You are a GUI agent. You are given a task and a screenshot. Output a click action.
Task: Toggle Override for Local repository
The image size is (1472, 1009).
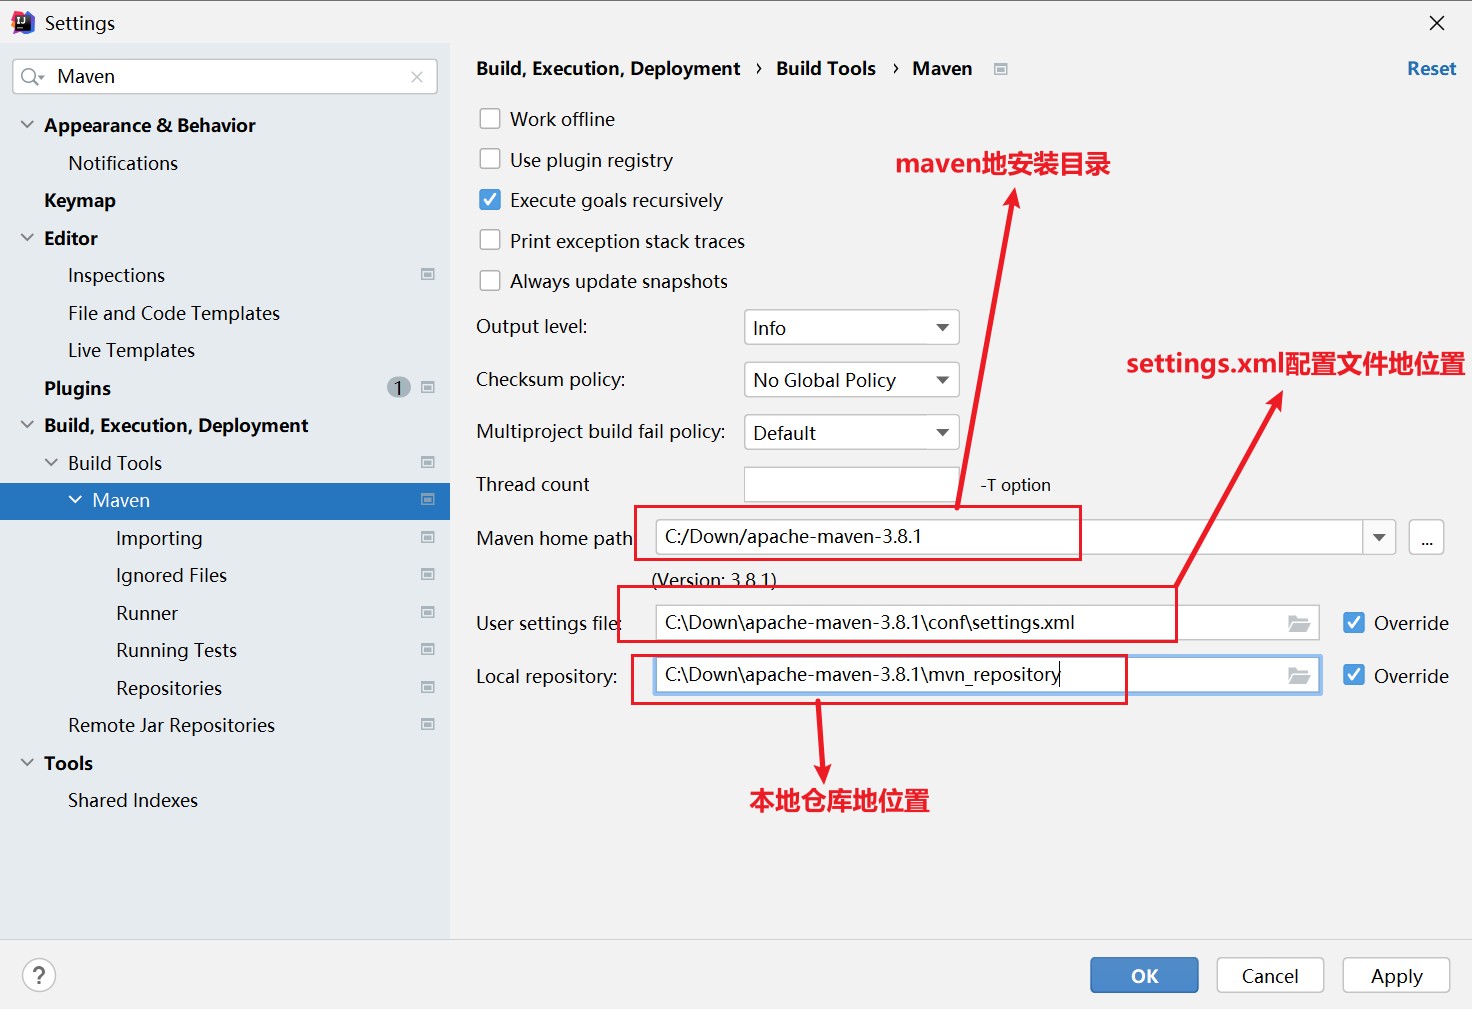1354,675
